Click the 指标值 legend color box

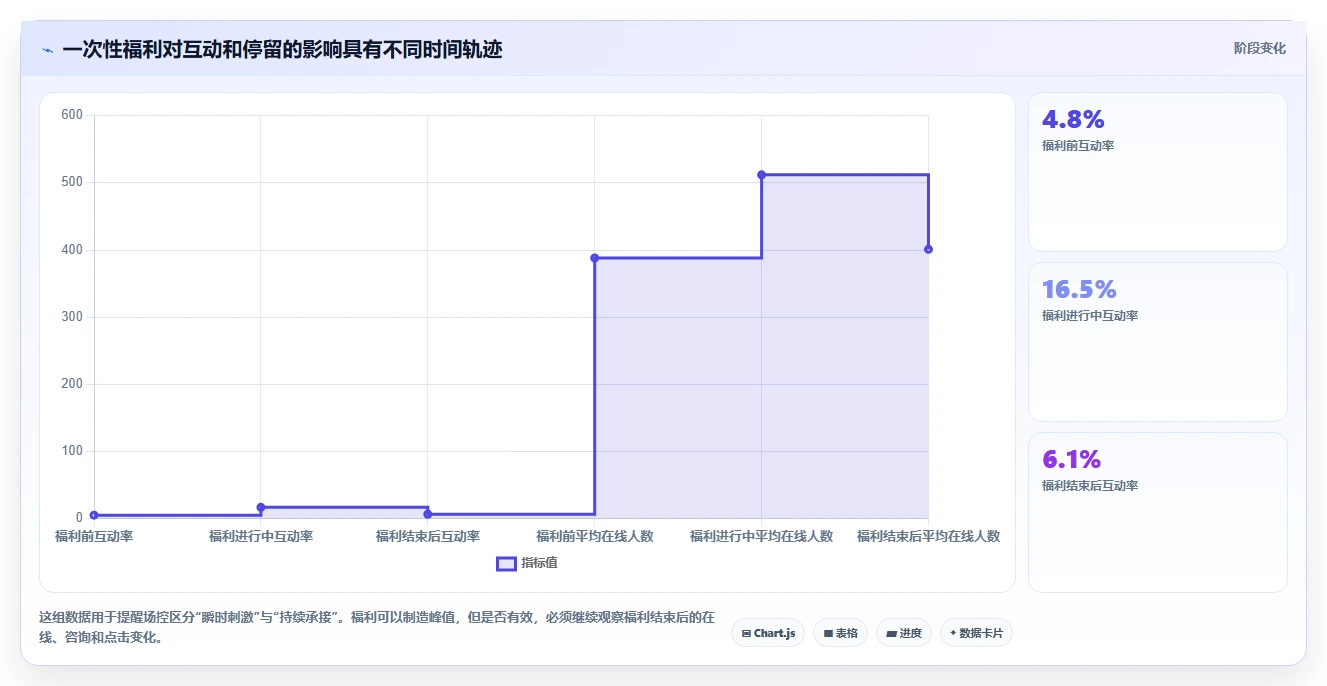[x=506, y=563]
